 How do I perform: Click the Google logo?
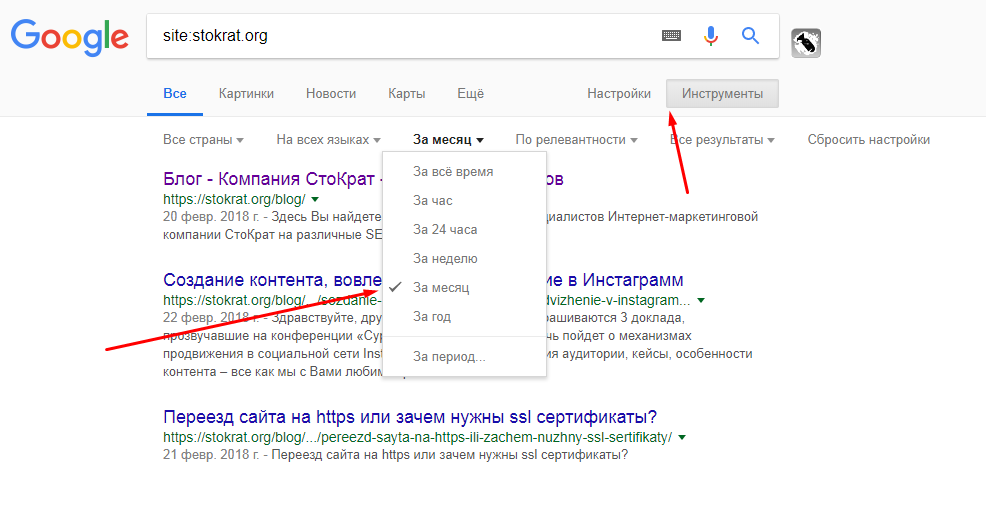(x=69, y=37)
